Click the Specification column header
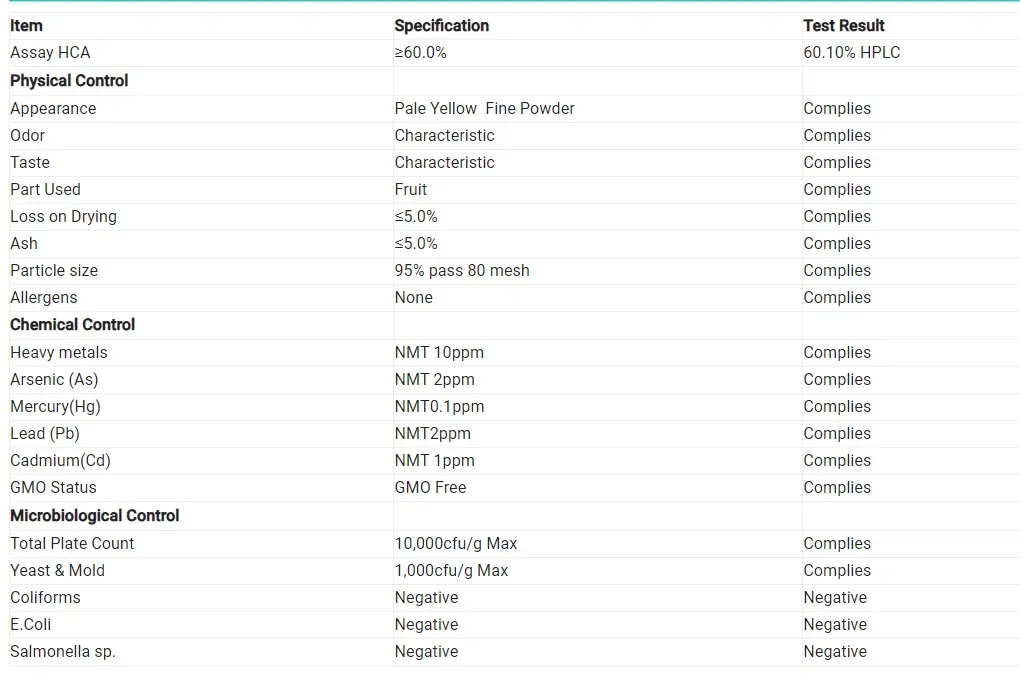This screenshot has width=1020, height=674. point(441,26)
